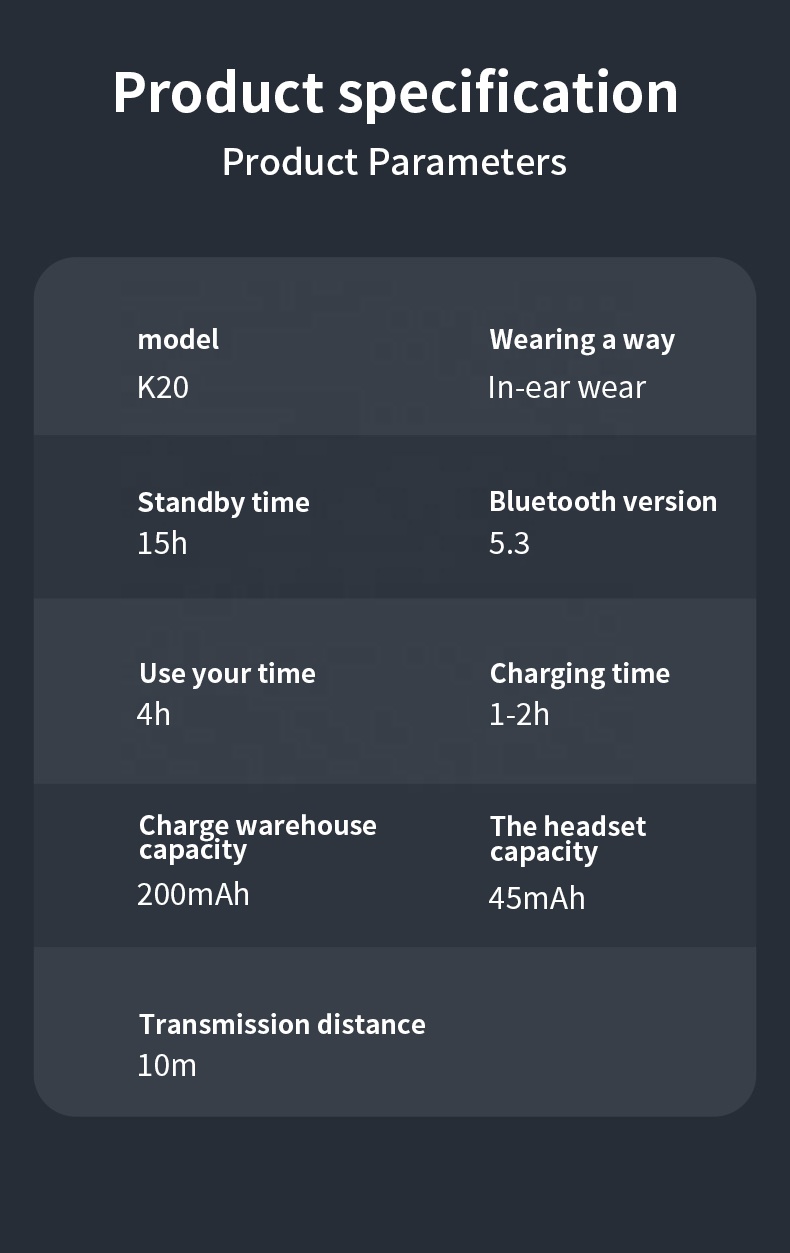Click the K20 model value
Image resolution: width=790 pixels, height=1253 pixels.
tap(163, 387)
